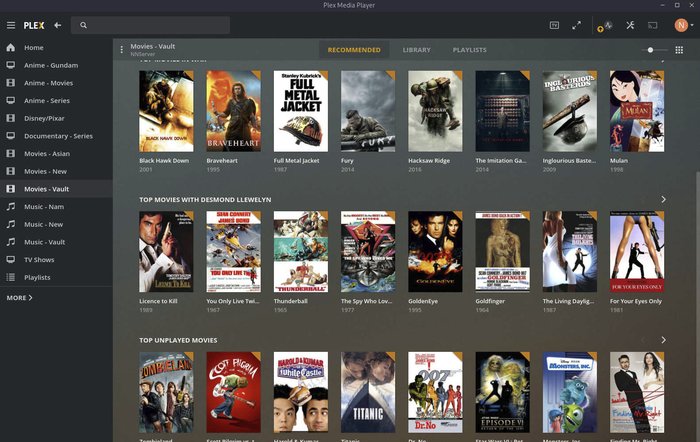Open the cast to device icon
Viewport: 700px width, 442px height.
click(x=653, y=25)
